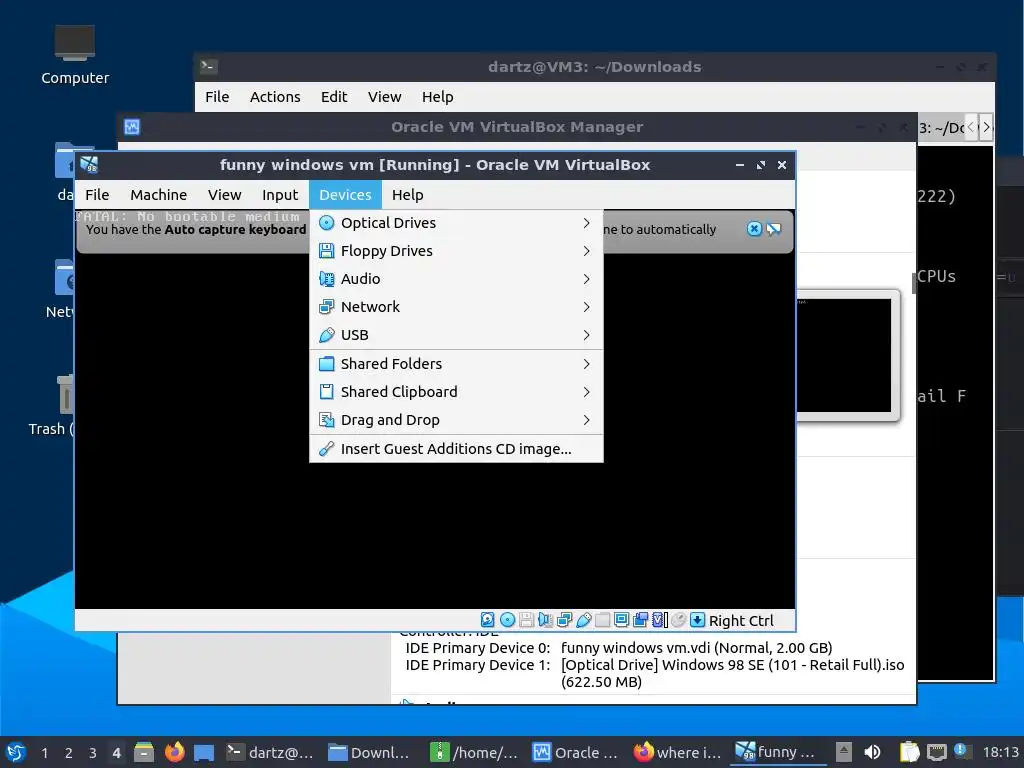Image resolution: width=1024 pixels, height=768 pixels.
Task: Open the VM window View menu
Action: tap(225, 195)
